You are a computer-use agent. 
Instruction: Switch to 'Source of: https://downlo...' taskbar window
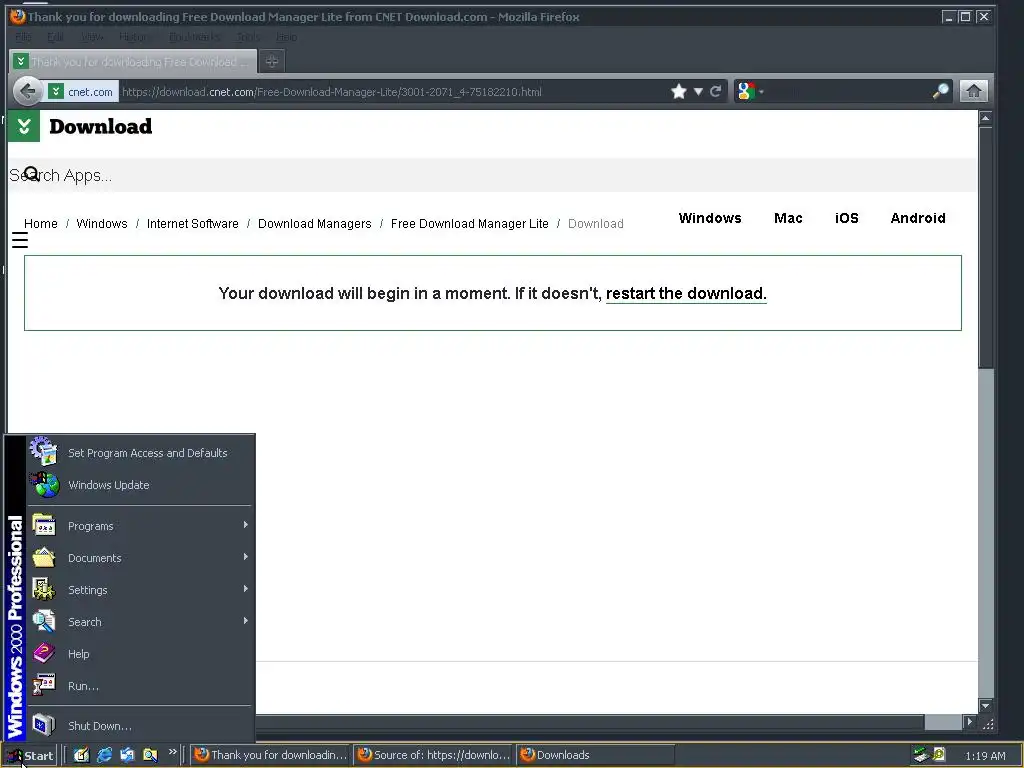434,755
